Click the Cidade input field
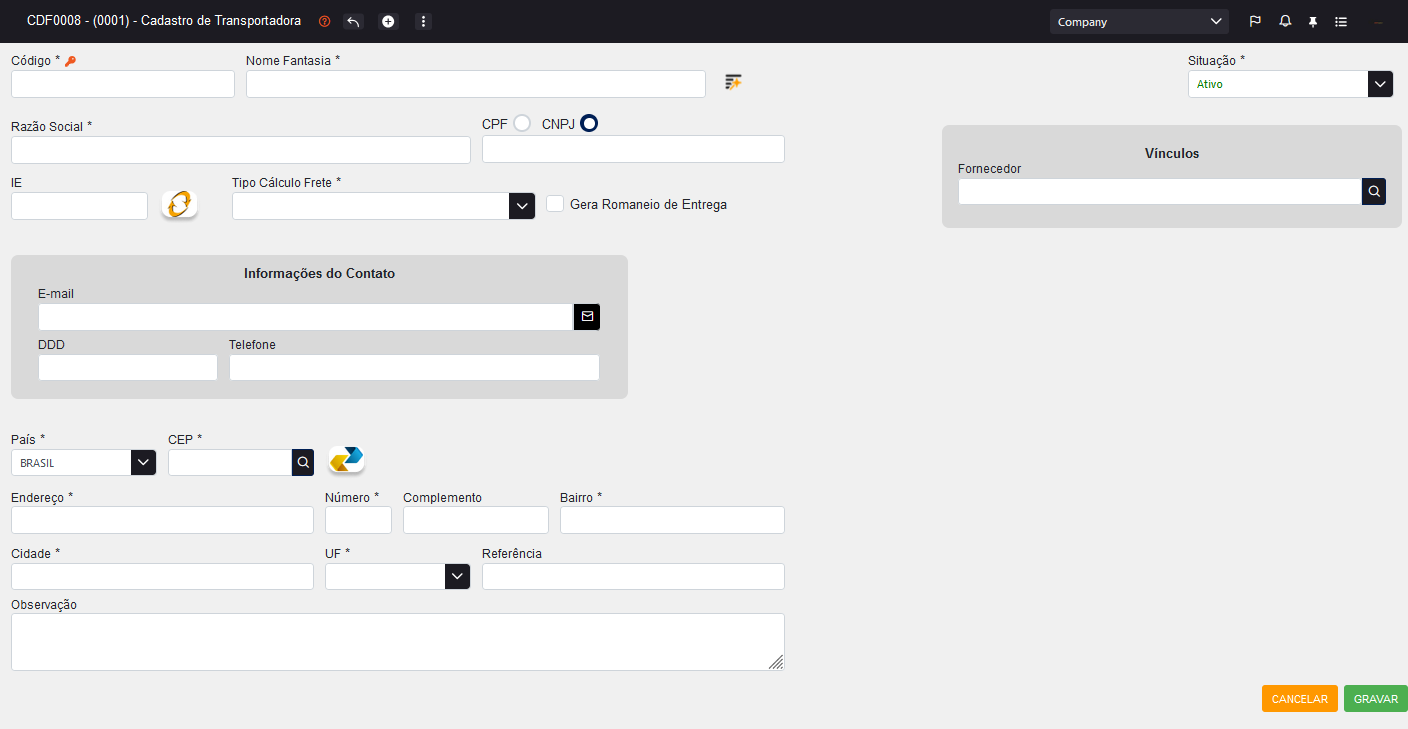The width and height of the screenshot is (1408, 729). coord(162,576)
